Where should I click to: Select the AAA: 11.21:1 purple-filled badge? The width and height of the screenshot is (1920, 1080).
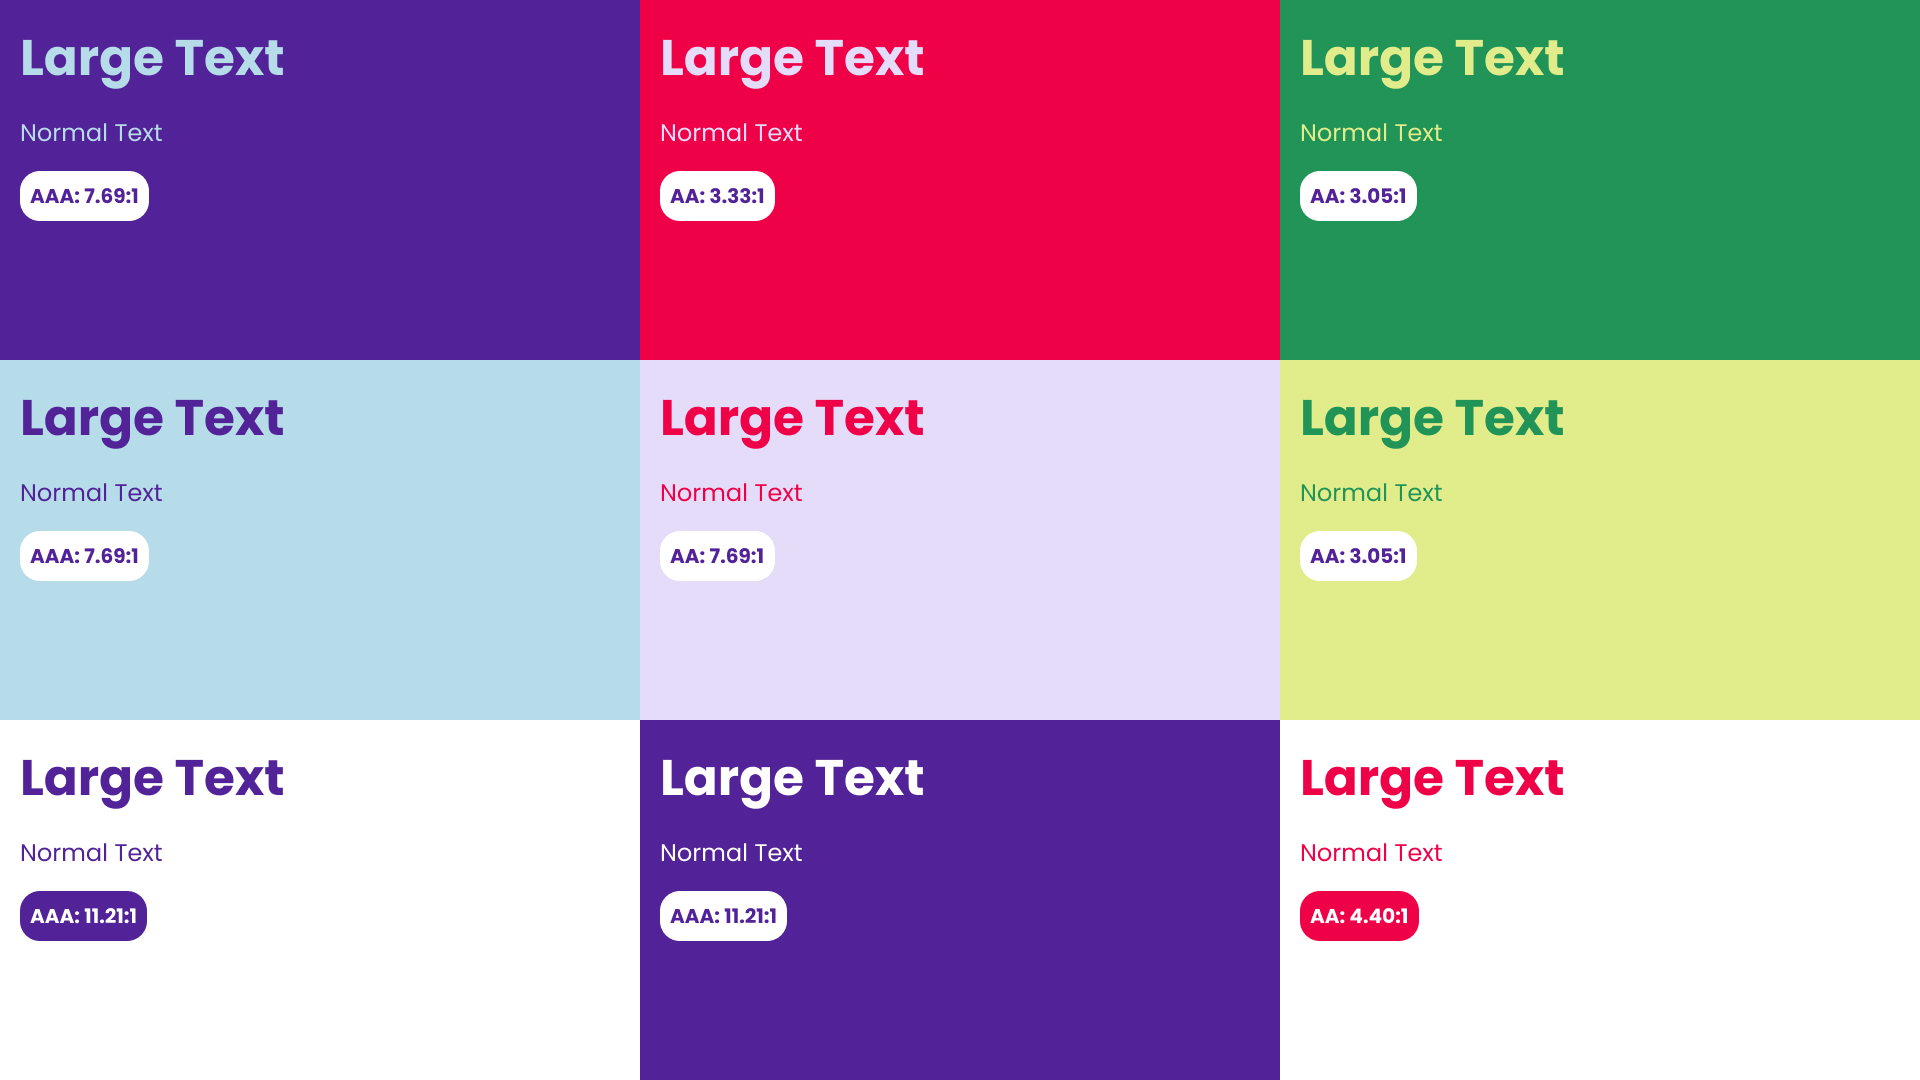tap(83, 916)
